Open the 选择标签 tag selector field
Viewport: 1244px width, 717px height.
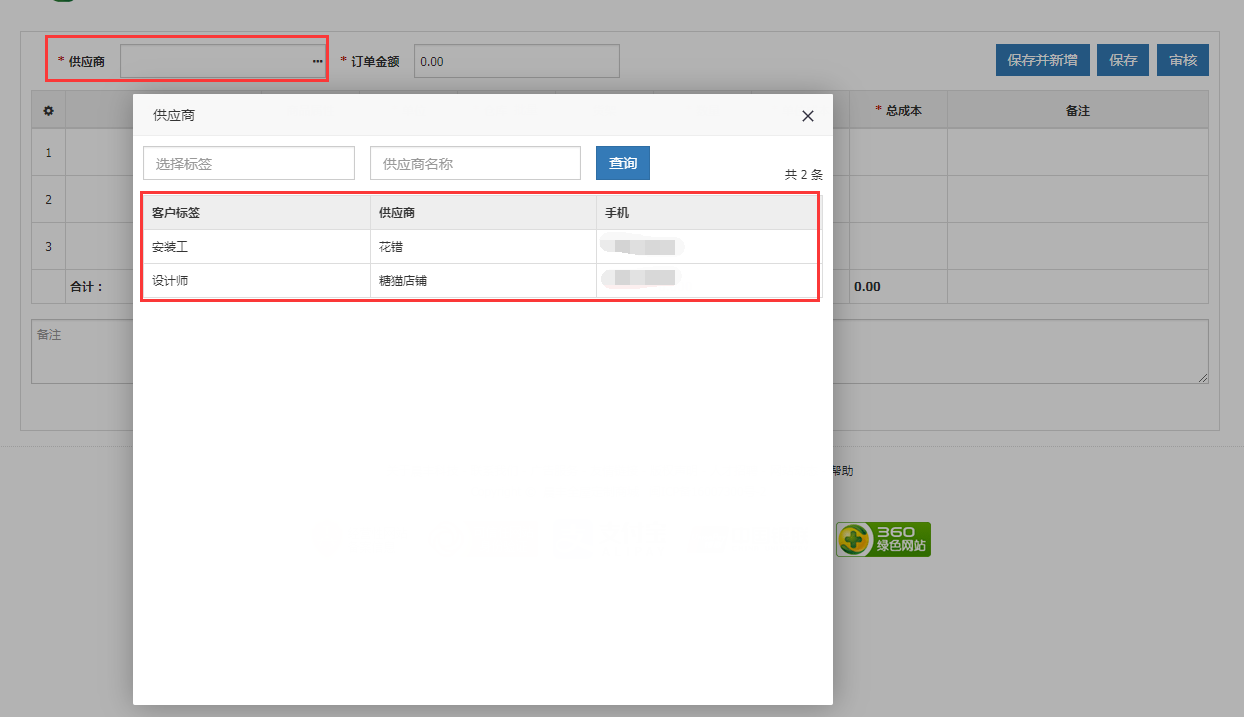click(249, 163)
